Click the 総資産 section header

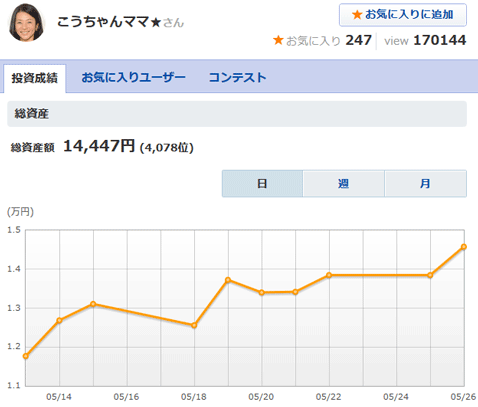237,114
